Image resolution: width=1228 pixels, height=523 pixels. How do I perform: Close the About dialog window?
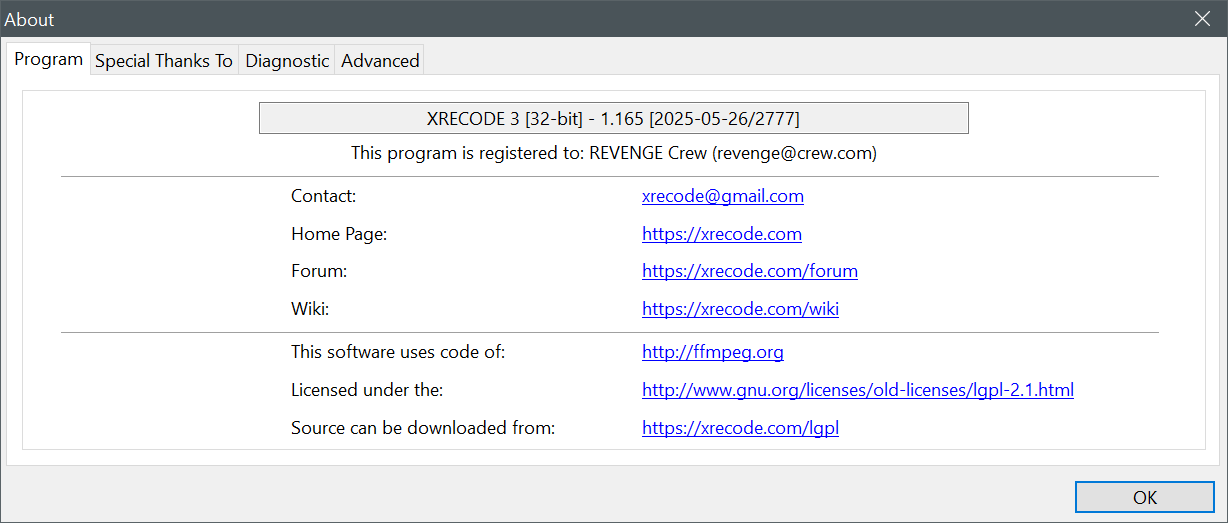(1203, 19)
